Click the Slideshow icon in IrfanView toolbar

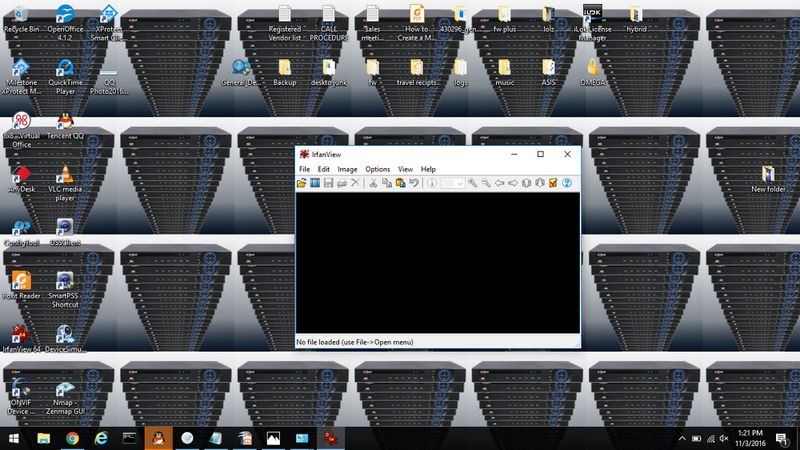[x=316, y=183]
